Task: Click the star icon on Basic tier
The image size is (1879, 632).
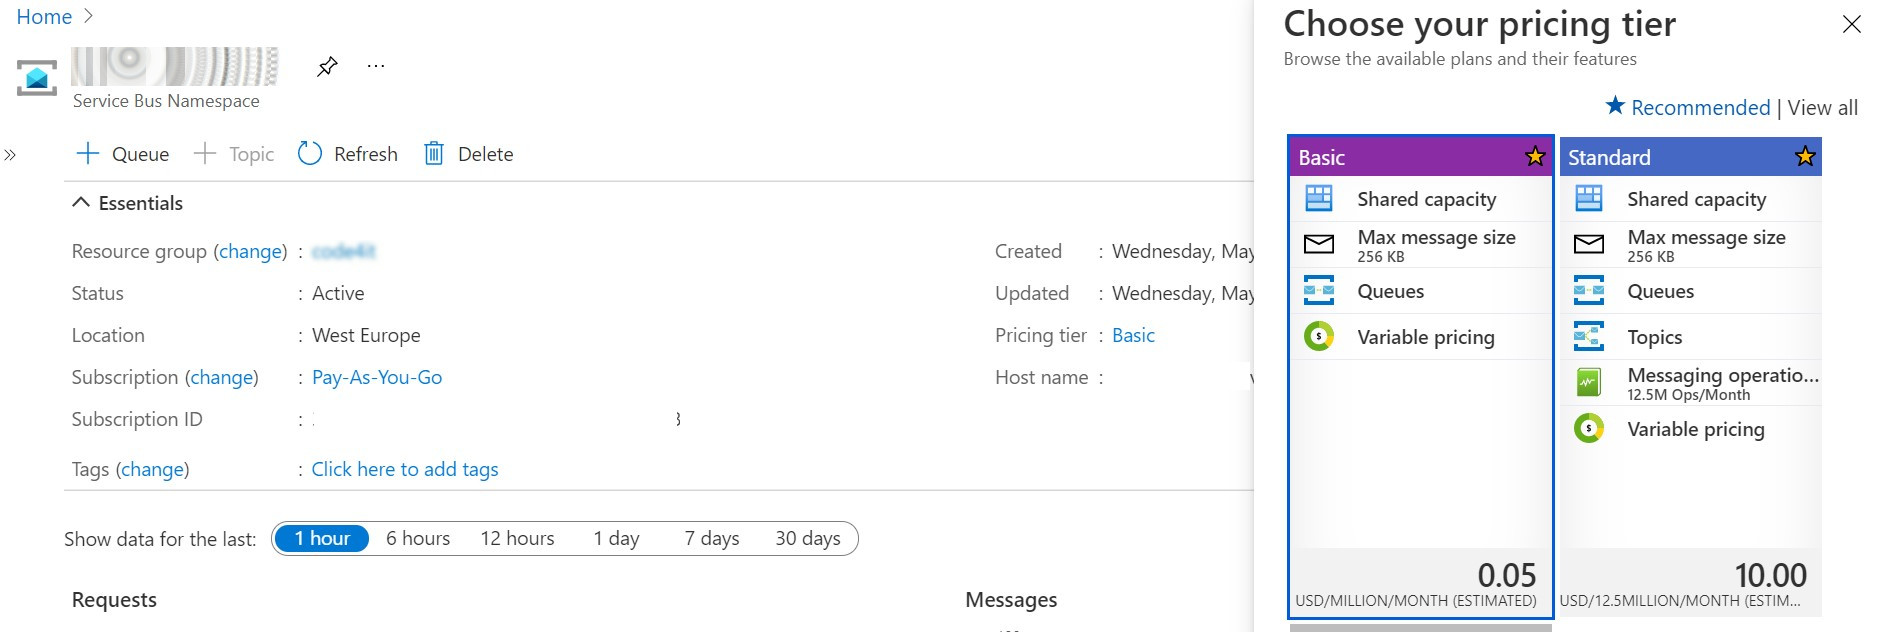Action: point(1535,157)
